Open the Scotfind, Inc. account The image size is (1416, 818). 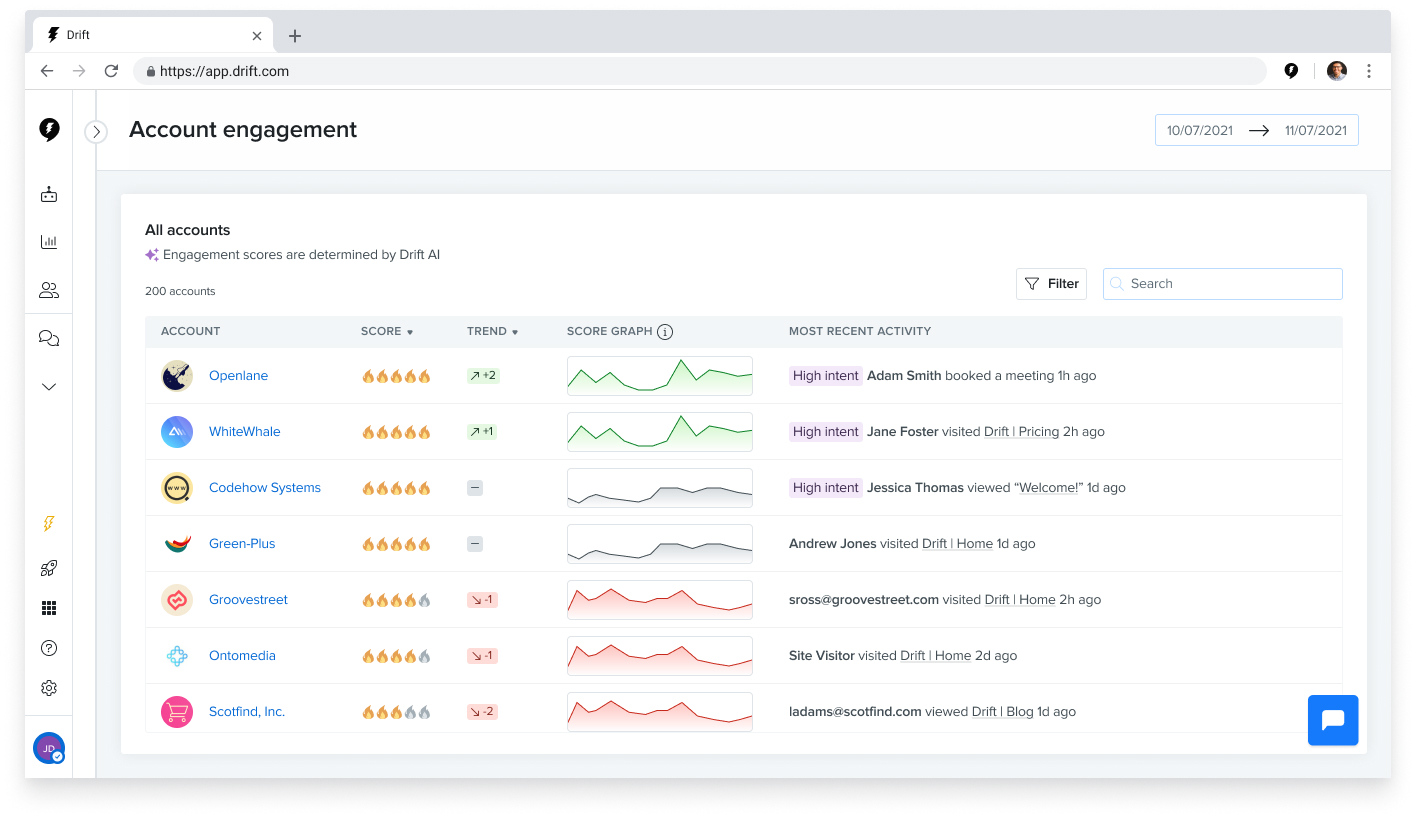click(x=247, y=712)
